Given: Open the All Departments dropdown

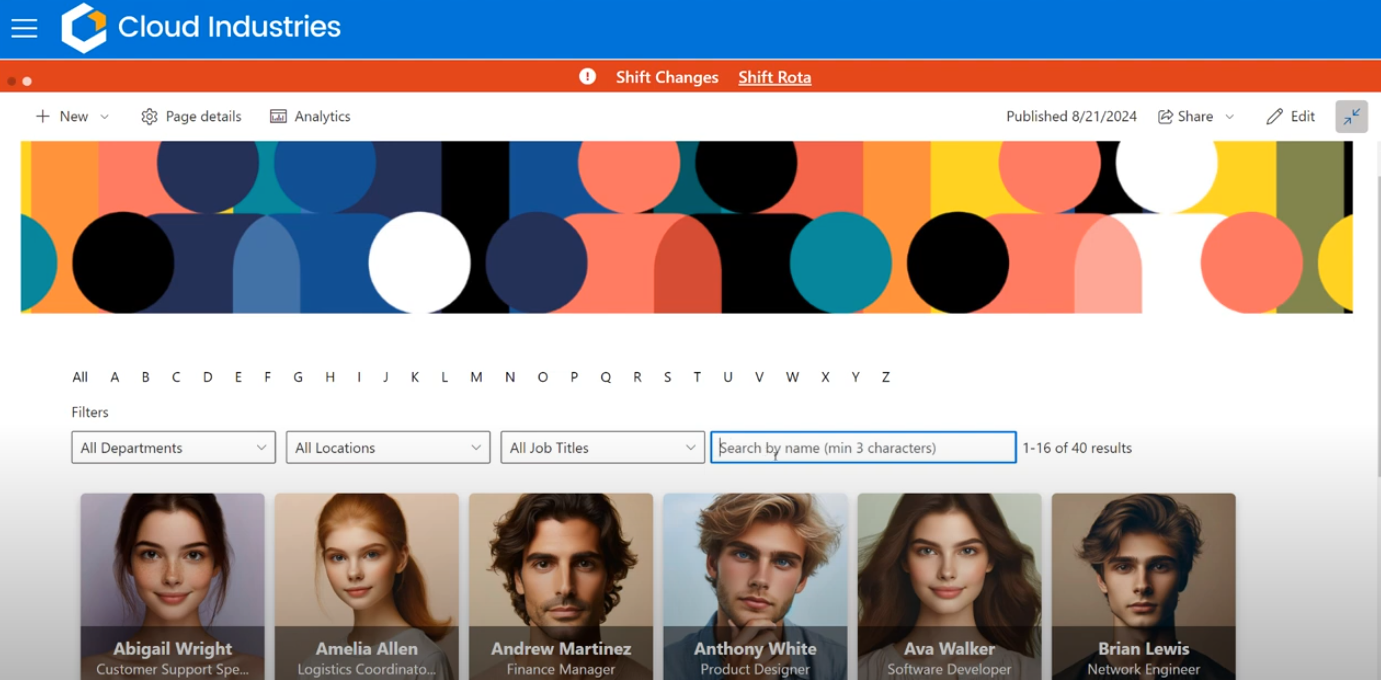Looking at the screenshot, I should pos(173,448).
